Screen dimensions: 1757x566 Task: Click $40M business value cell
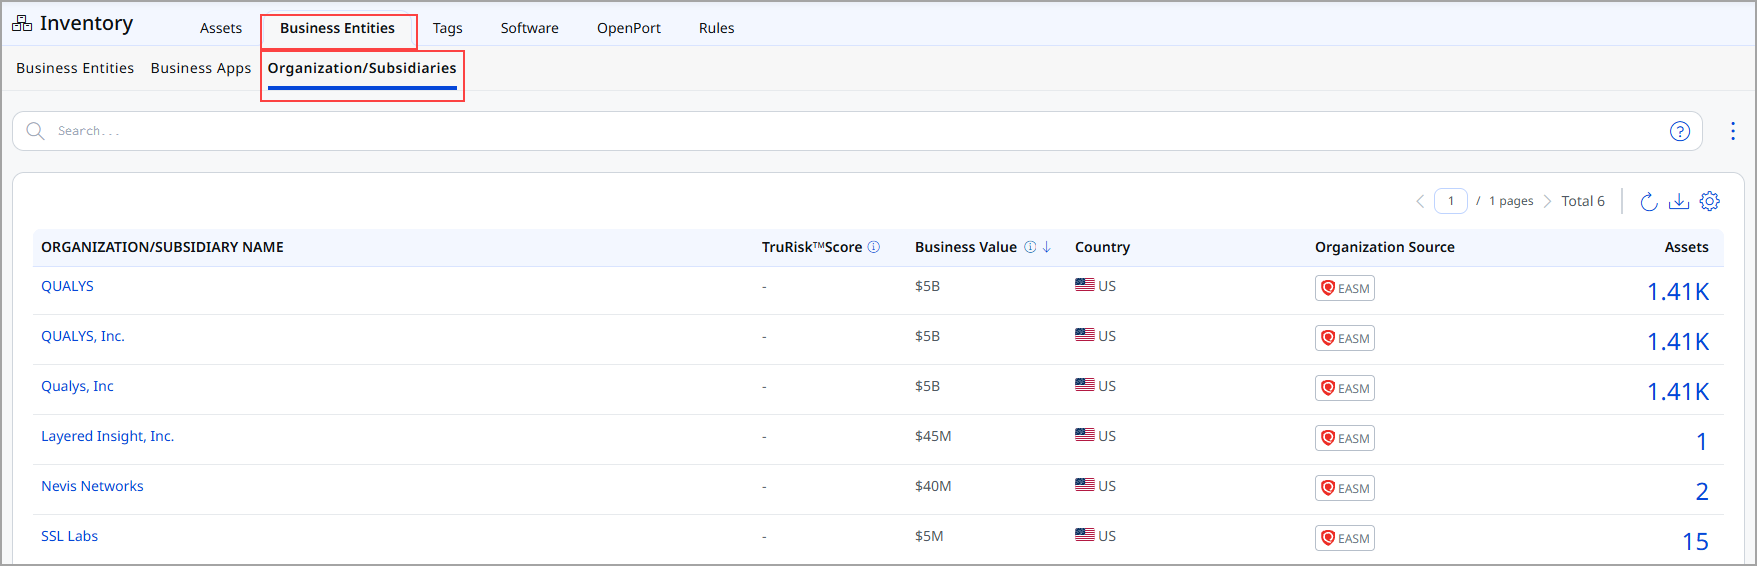[933, 486]
